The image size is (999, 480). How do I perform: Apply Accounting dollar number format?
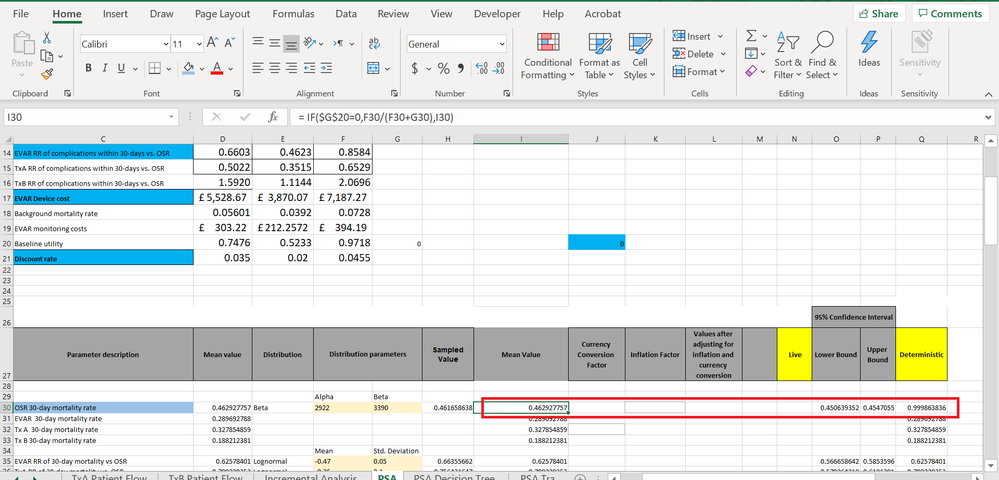coord(414,68)
